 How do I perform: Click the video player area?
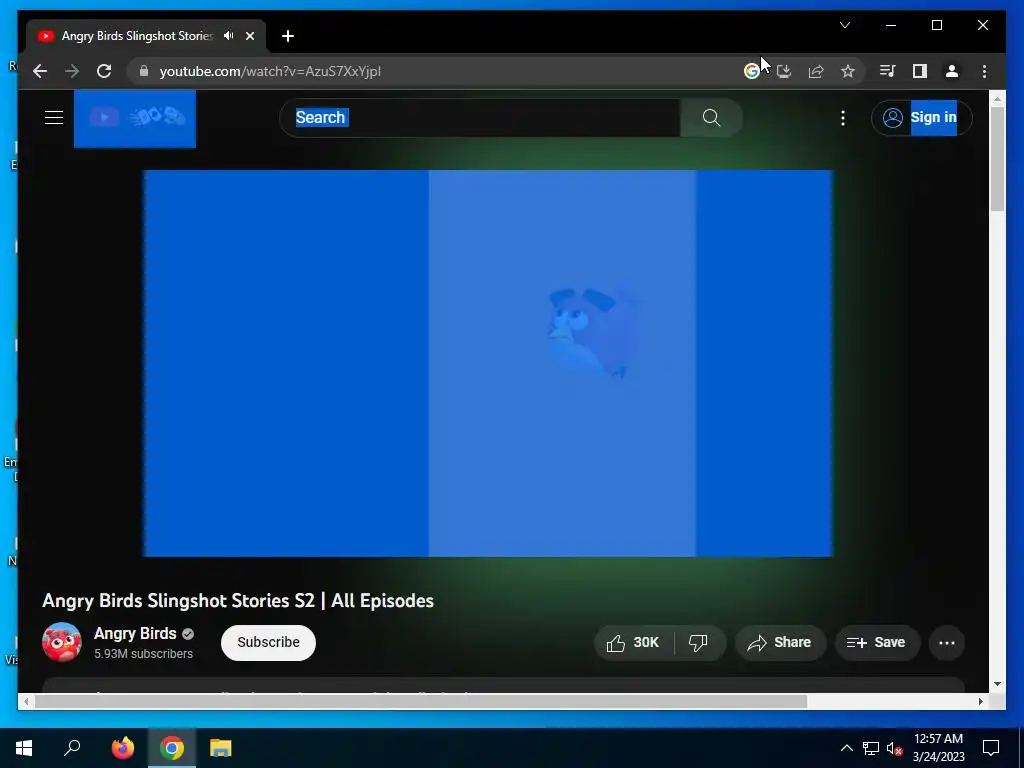[488, 363]
